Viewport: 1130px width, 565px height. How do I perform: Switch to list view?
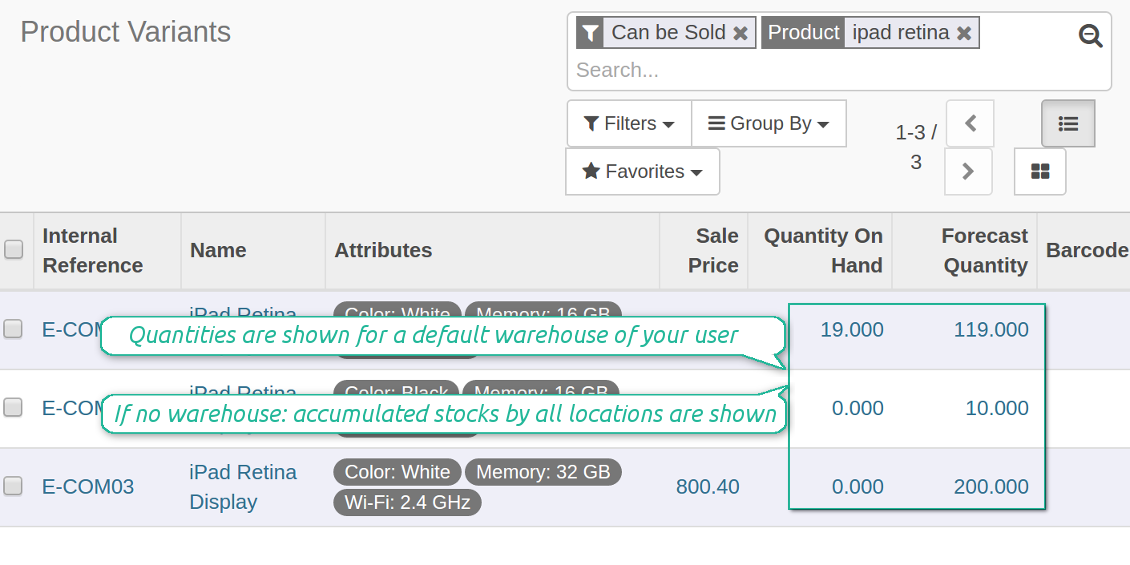pyautogui.click(x=1068, y=124)
